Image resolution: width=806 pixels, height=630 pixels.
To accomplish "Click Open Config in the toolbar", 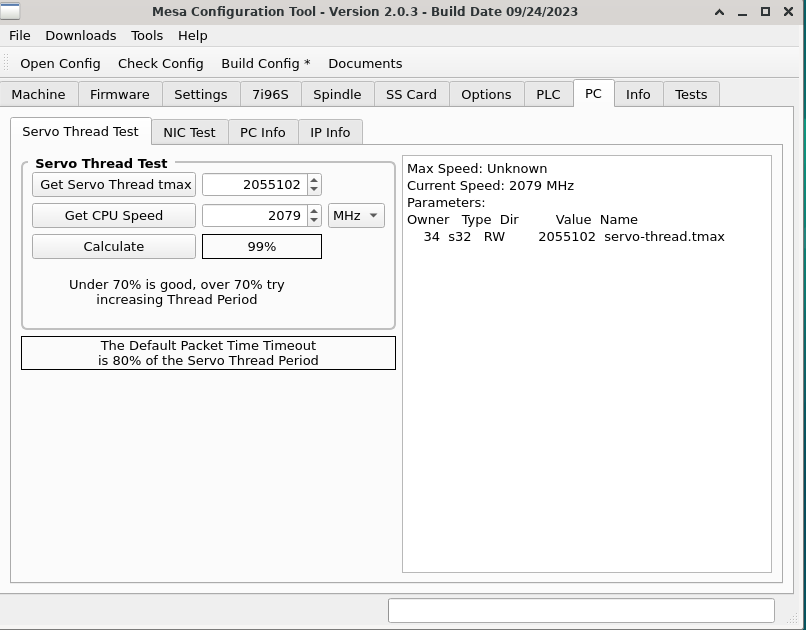I will coord(60,63).
